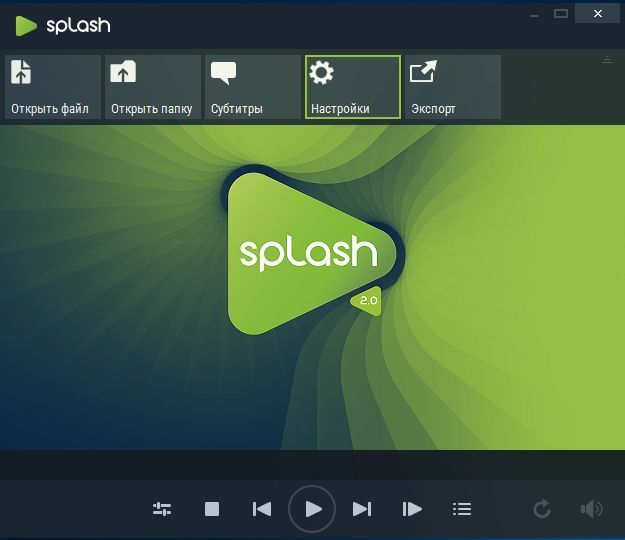The height and width of the screenshot is (540, 625).
Task: Skip to the next track
Action: (x=362, y=509)
